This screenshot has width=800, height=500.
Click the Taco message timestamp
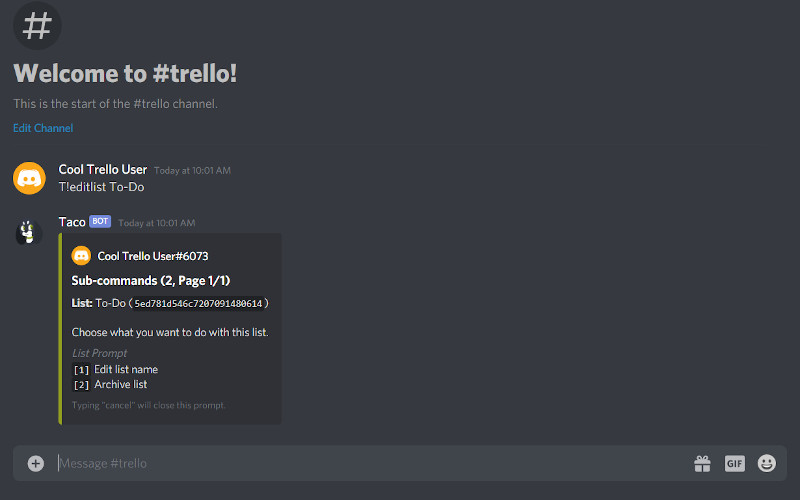[x=157, y=223]
